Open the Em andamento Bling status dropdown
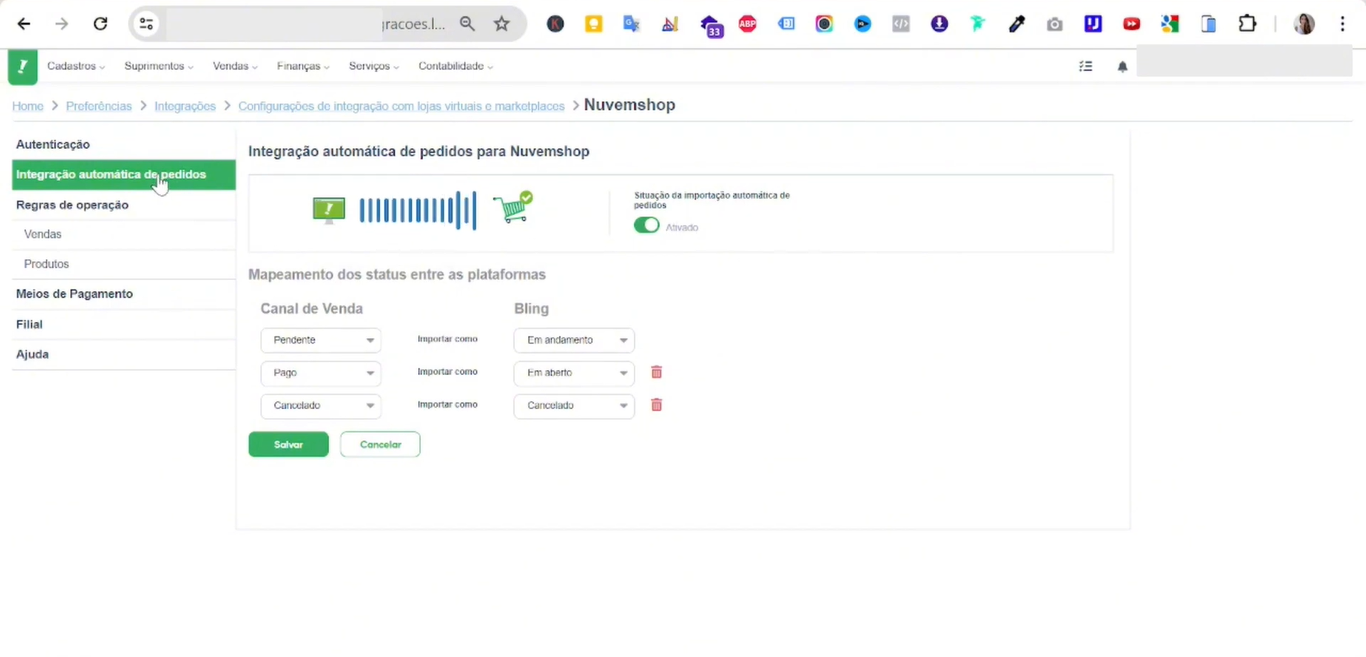Screen dimensions: 1366x657 point(574,340)
